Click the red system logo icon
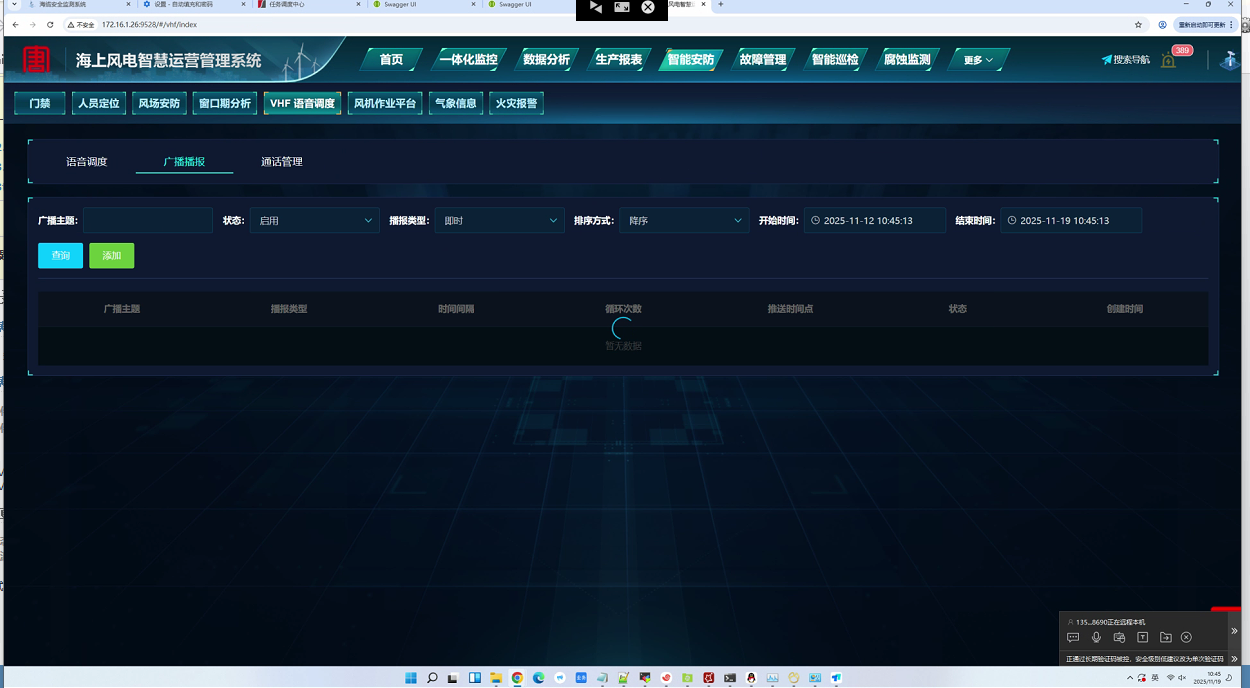The width and height of the screenshot is (1250, 688). [37, 60]
